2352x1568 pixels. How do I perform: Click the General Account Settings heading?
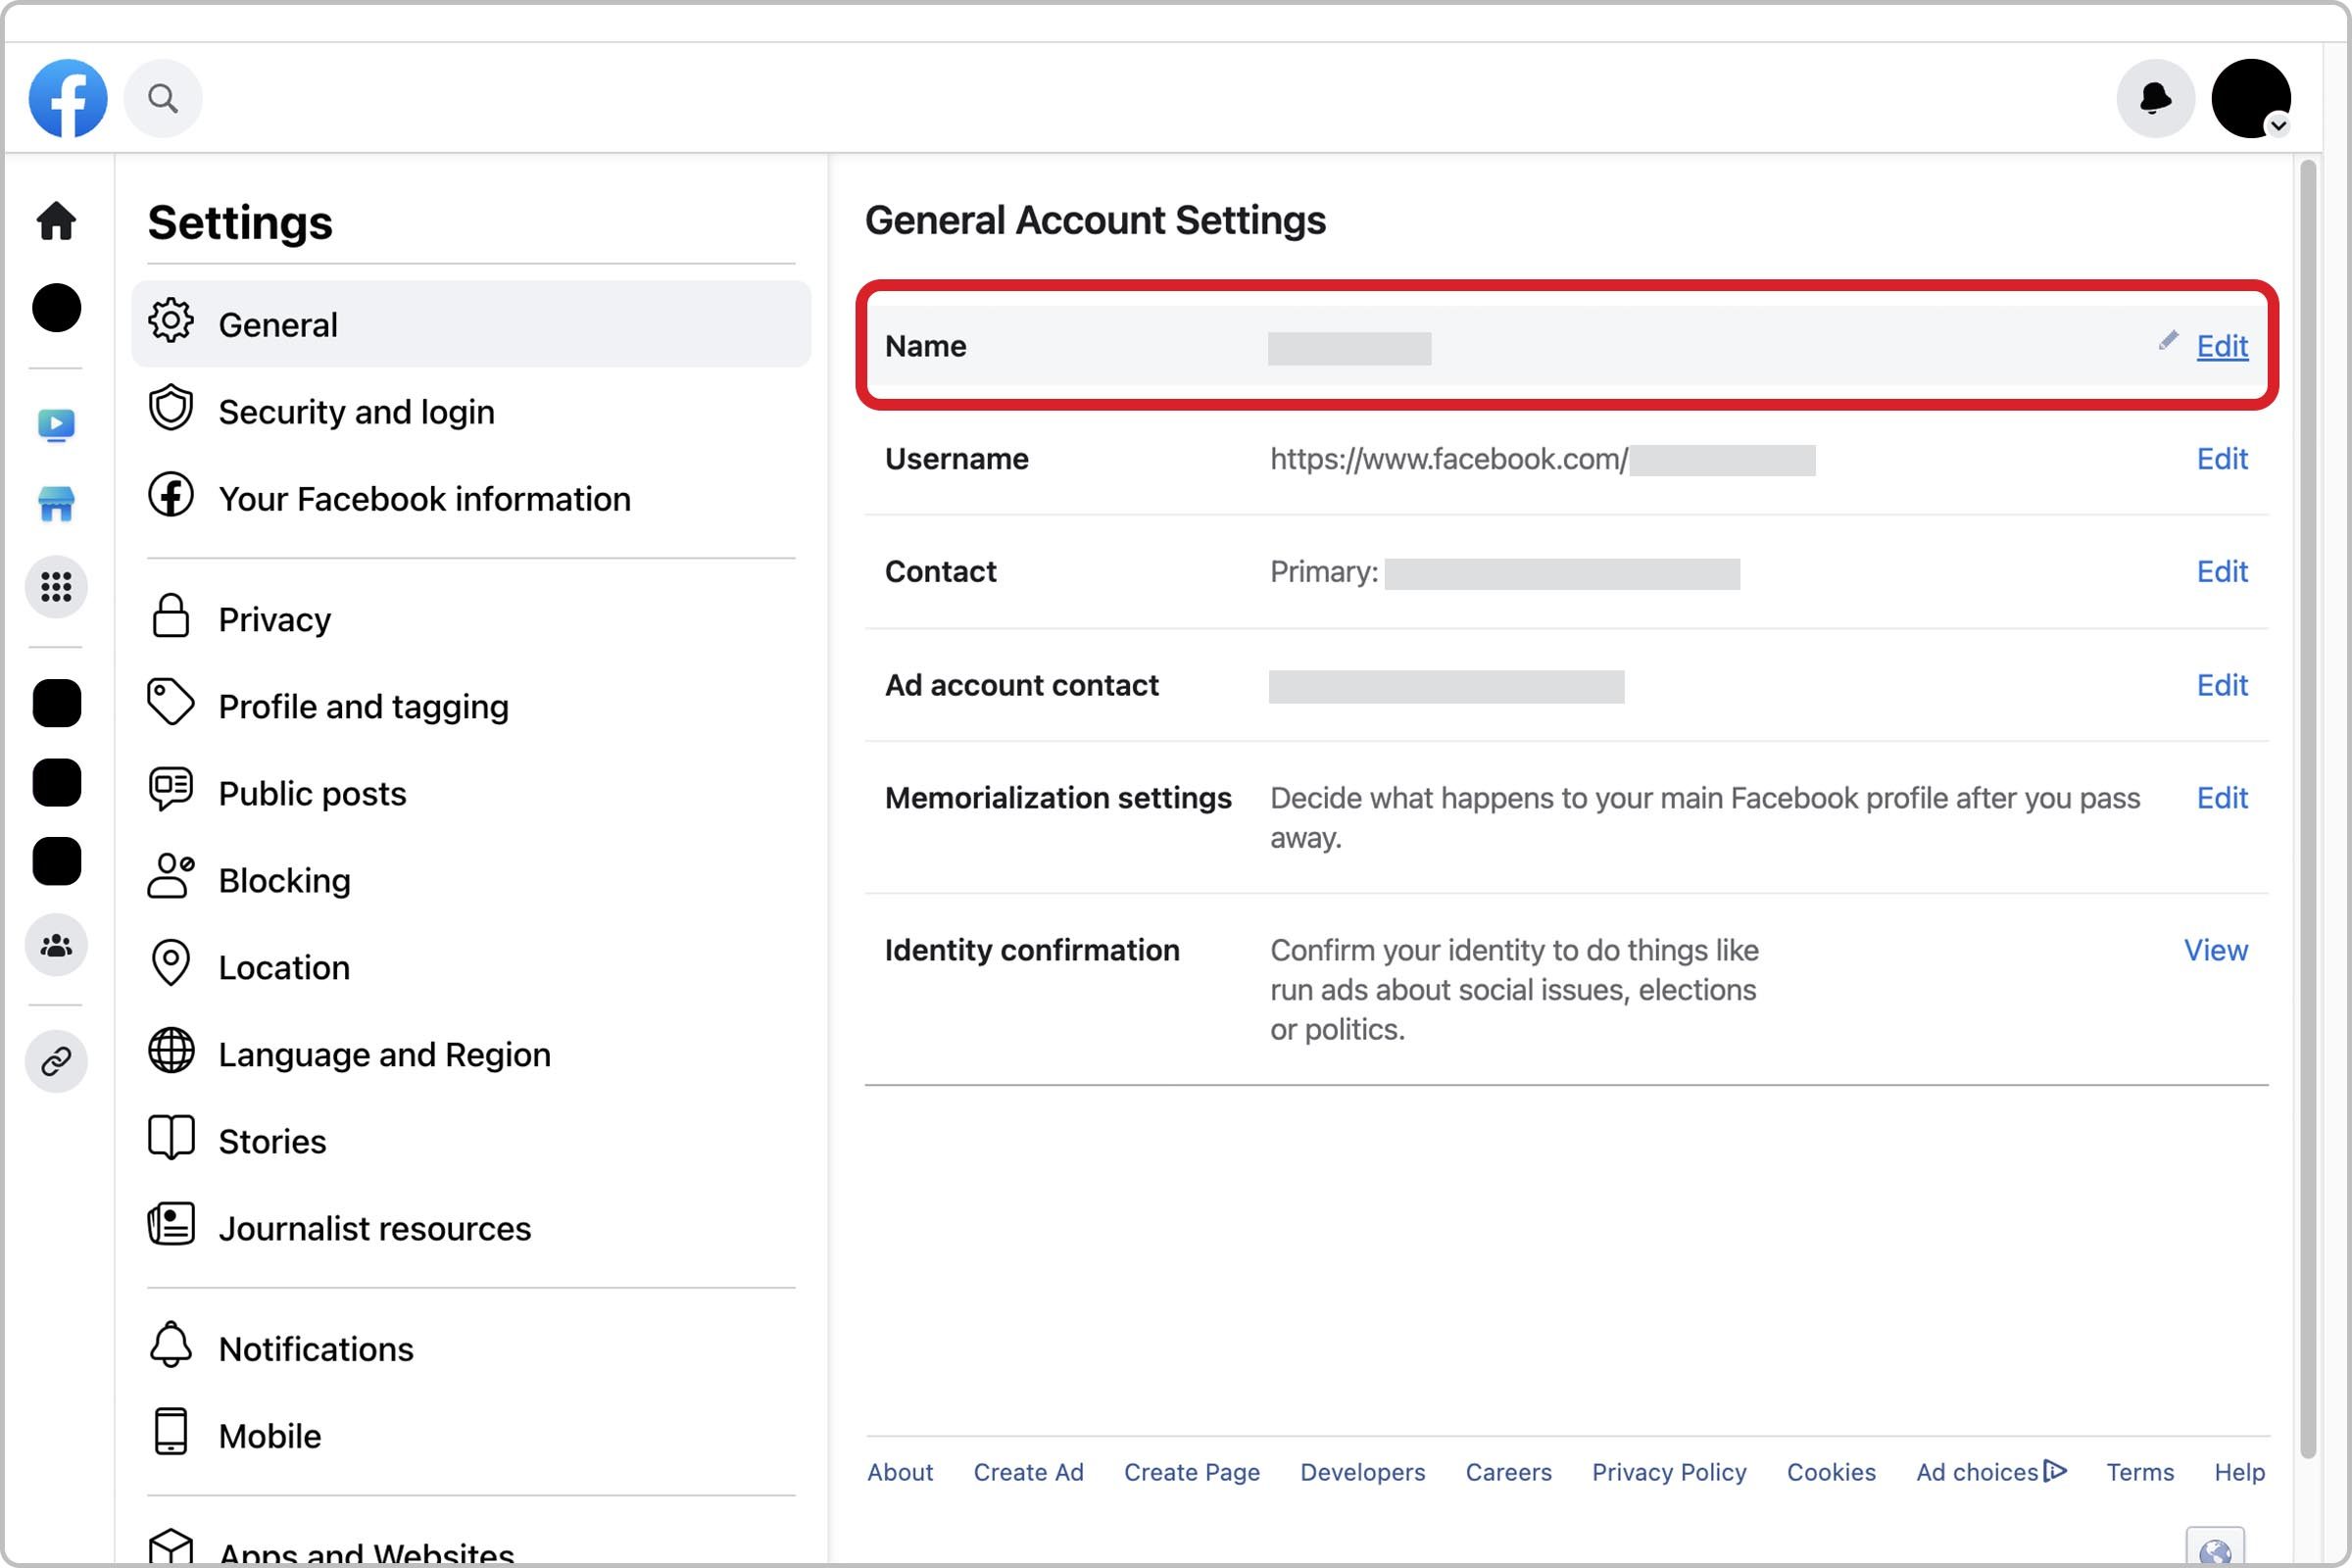1095,220
